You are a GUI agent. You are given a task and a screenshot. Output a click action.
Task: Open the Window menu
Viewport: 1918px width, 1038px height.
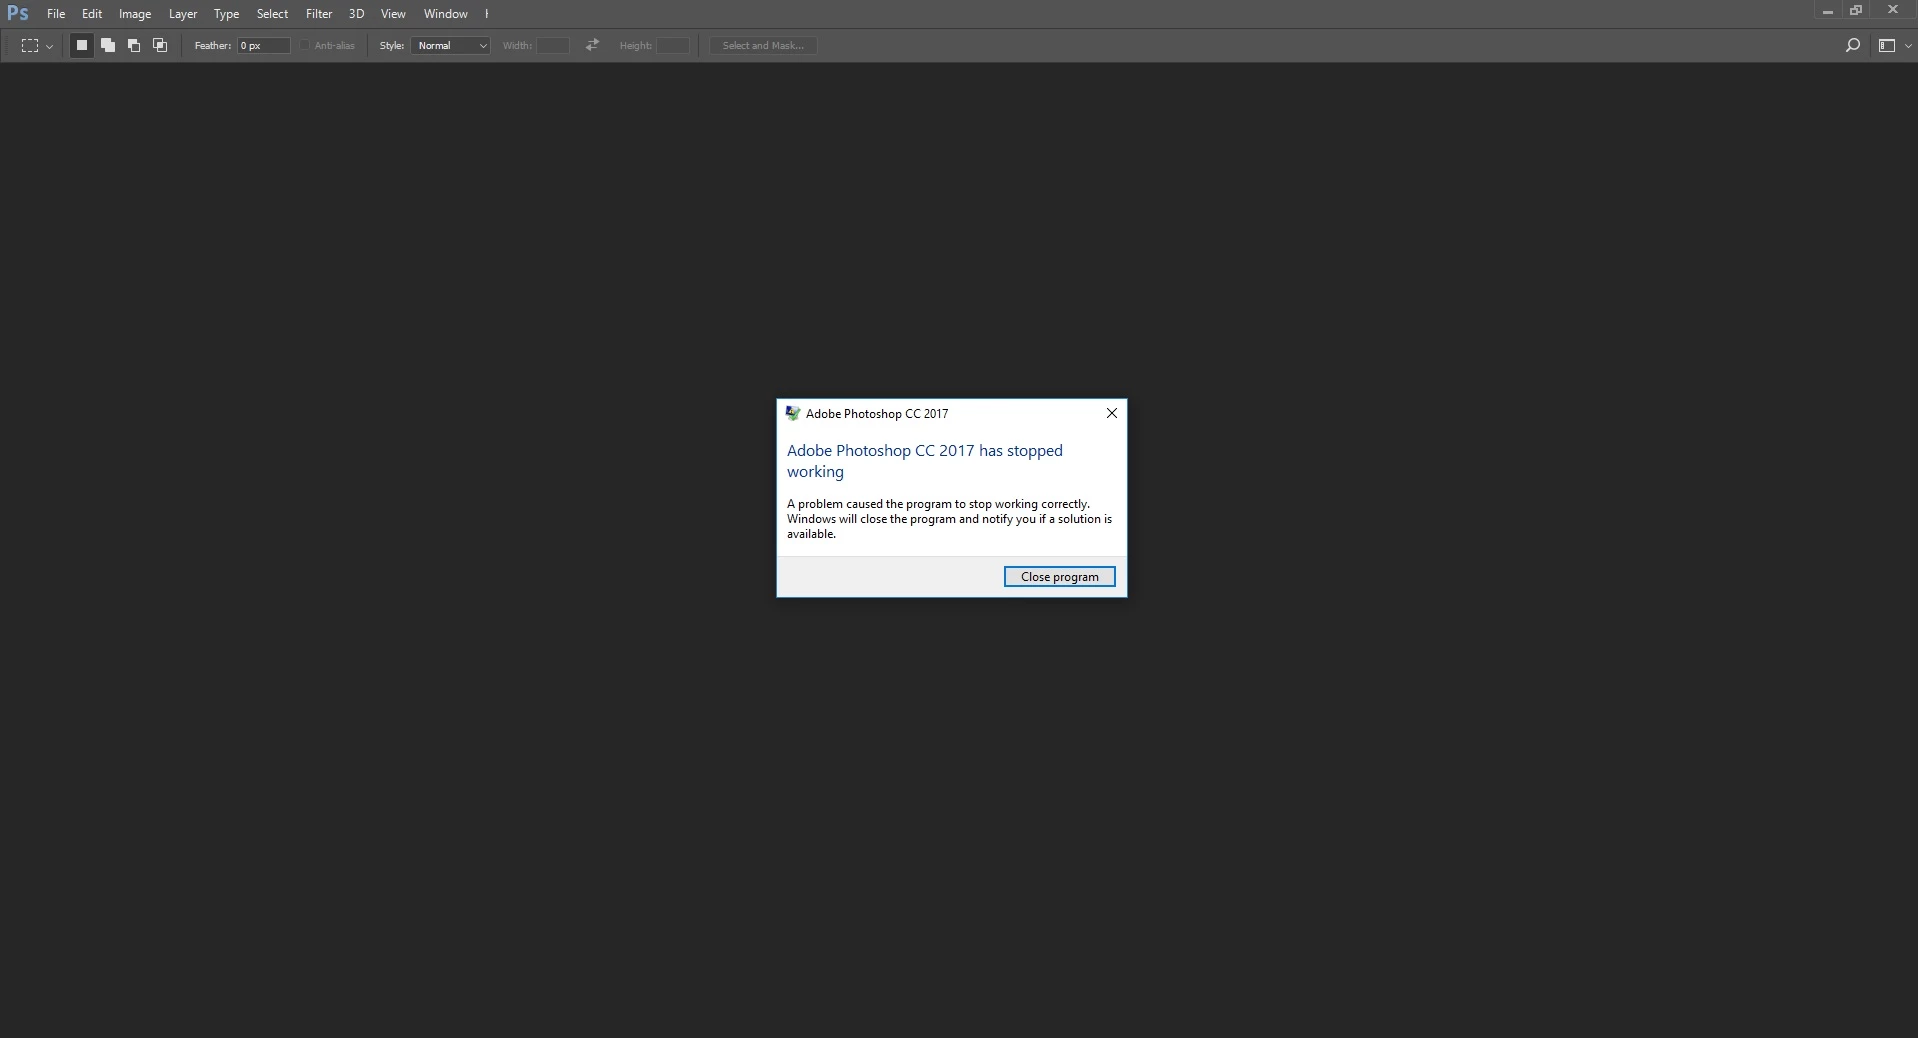(x=445, y=14)
